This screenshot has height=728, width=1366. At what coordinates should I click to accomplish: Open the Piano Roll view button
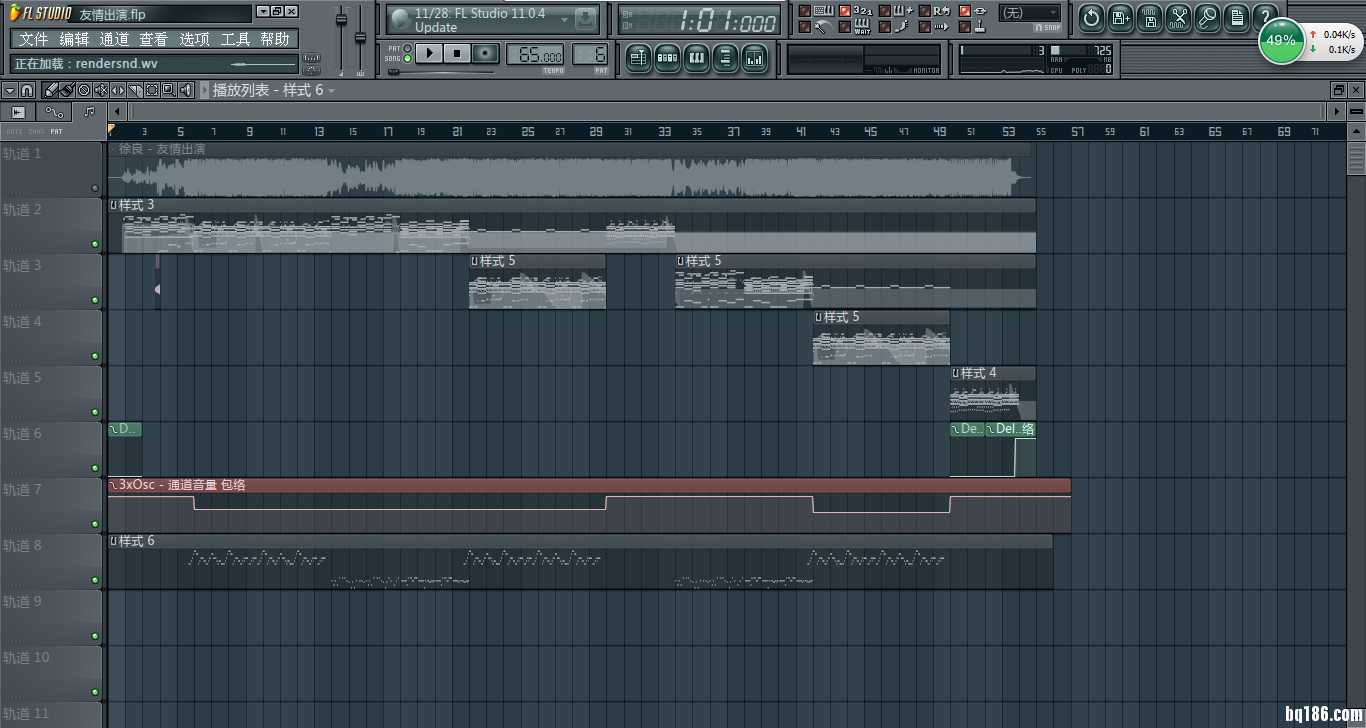697,58
